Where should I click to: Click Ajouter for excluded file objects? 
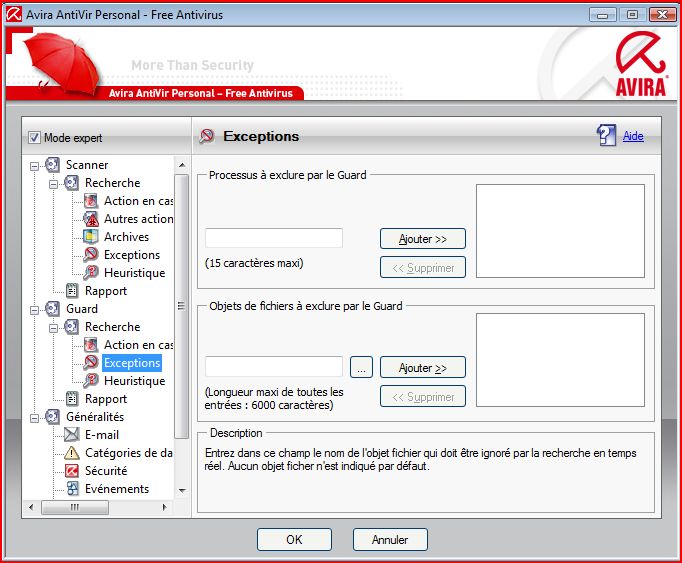click(423, 368)
